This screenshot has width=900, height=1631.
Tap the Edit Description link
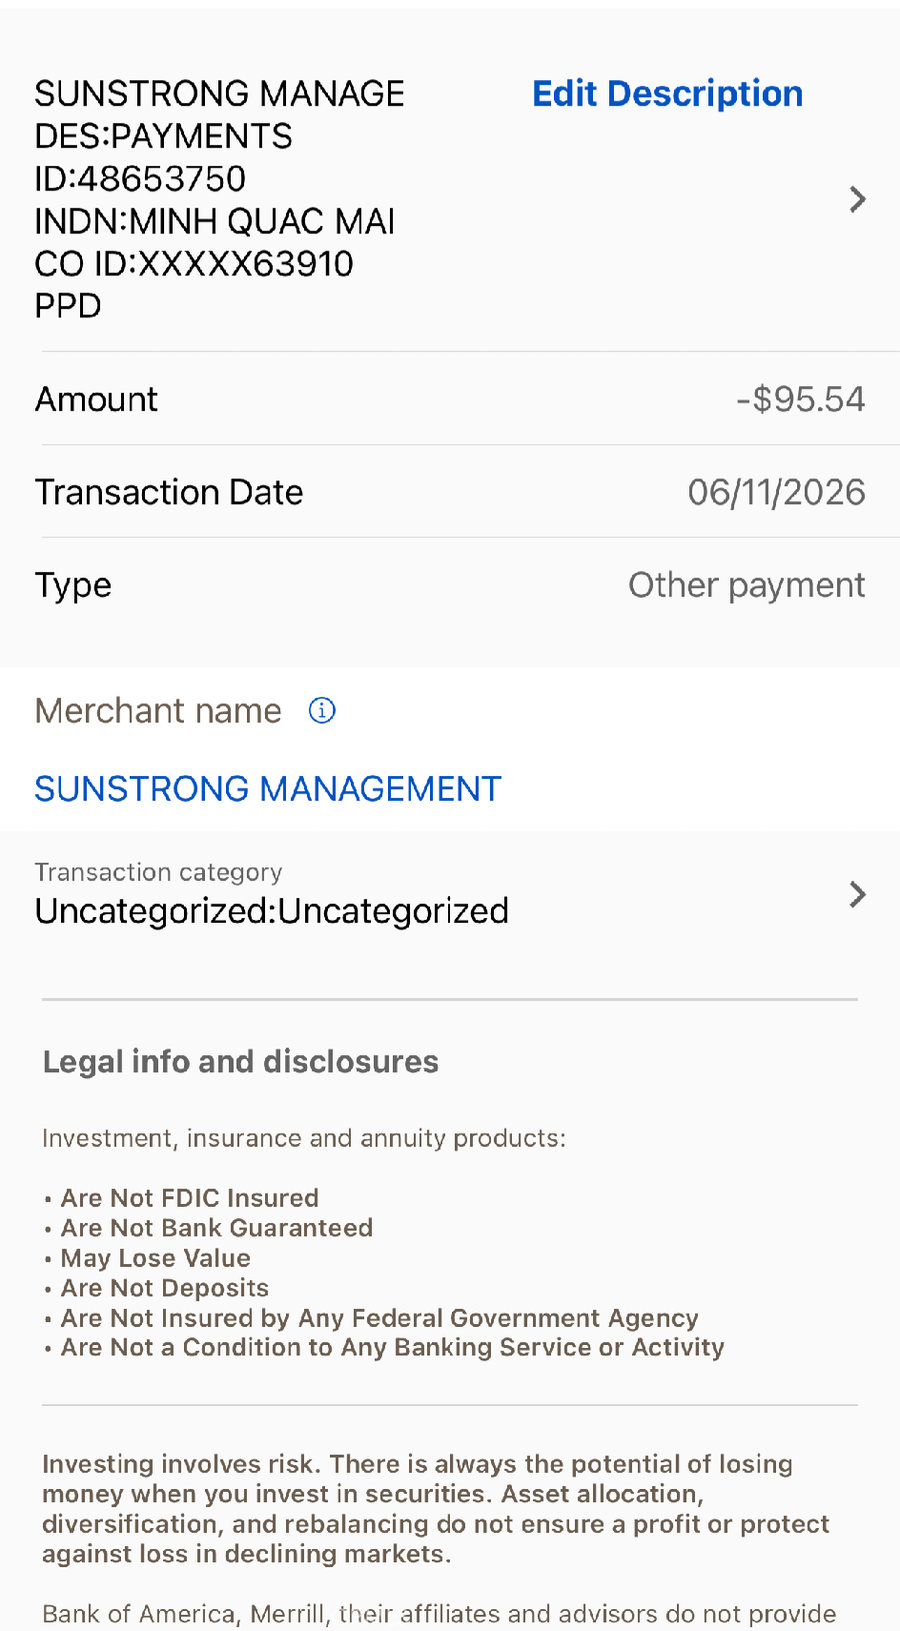pos(667,94)
